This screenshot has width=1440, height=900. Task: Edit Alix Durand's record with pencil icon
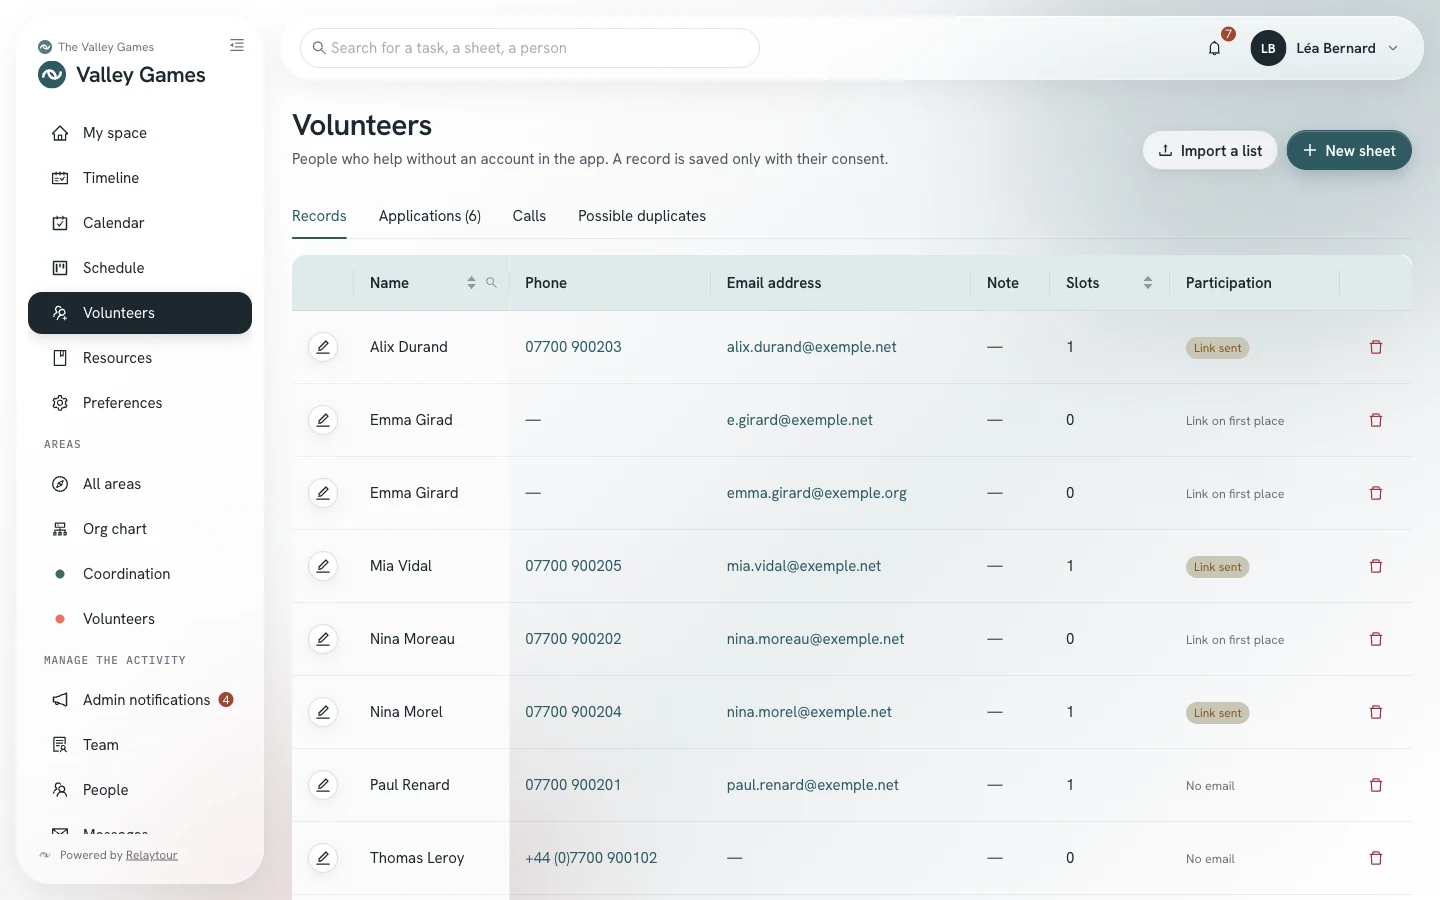[323, 347]
